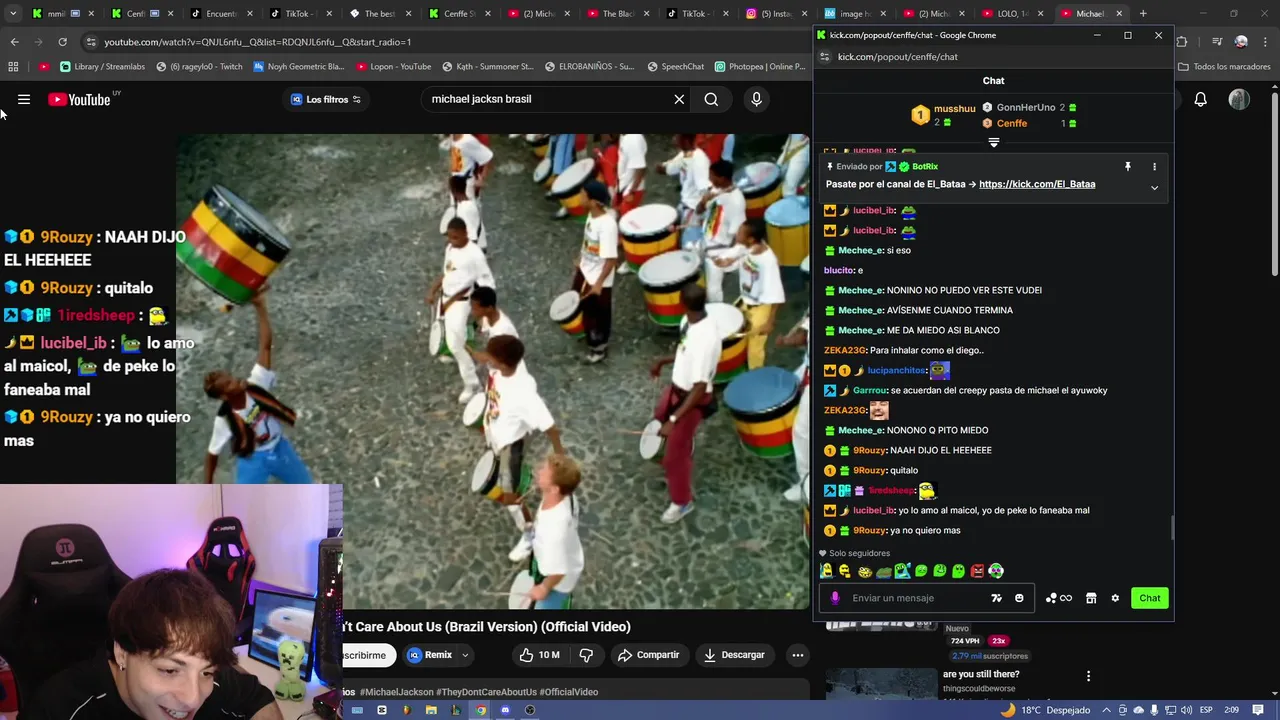Open 7TV emote picker in chat
1280x720 pixels.
[x=996, y=598]
